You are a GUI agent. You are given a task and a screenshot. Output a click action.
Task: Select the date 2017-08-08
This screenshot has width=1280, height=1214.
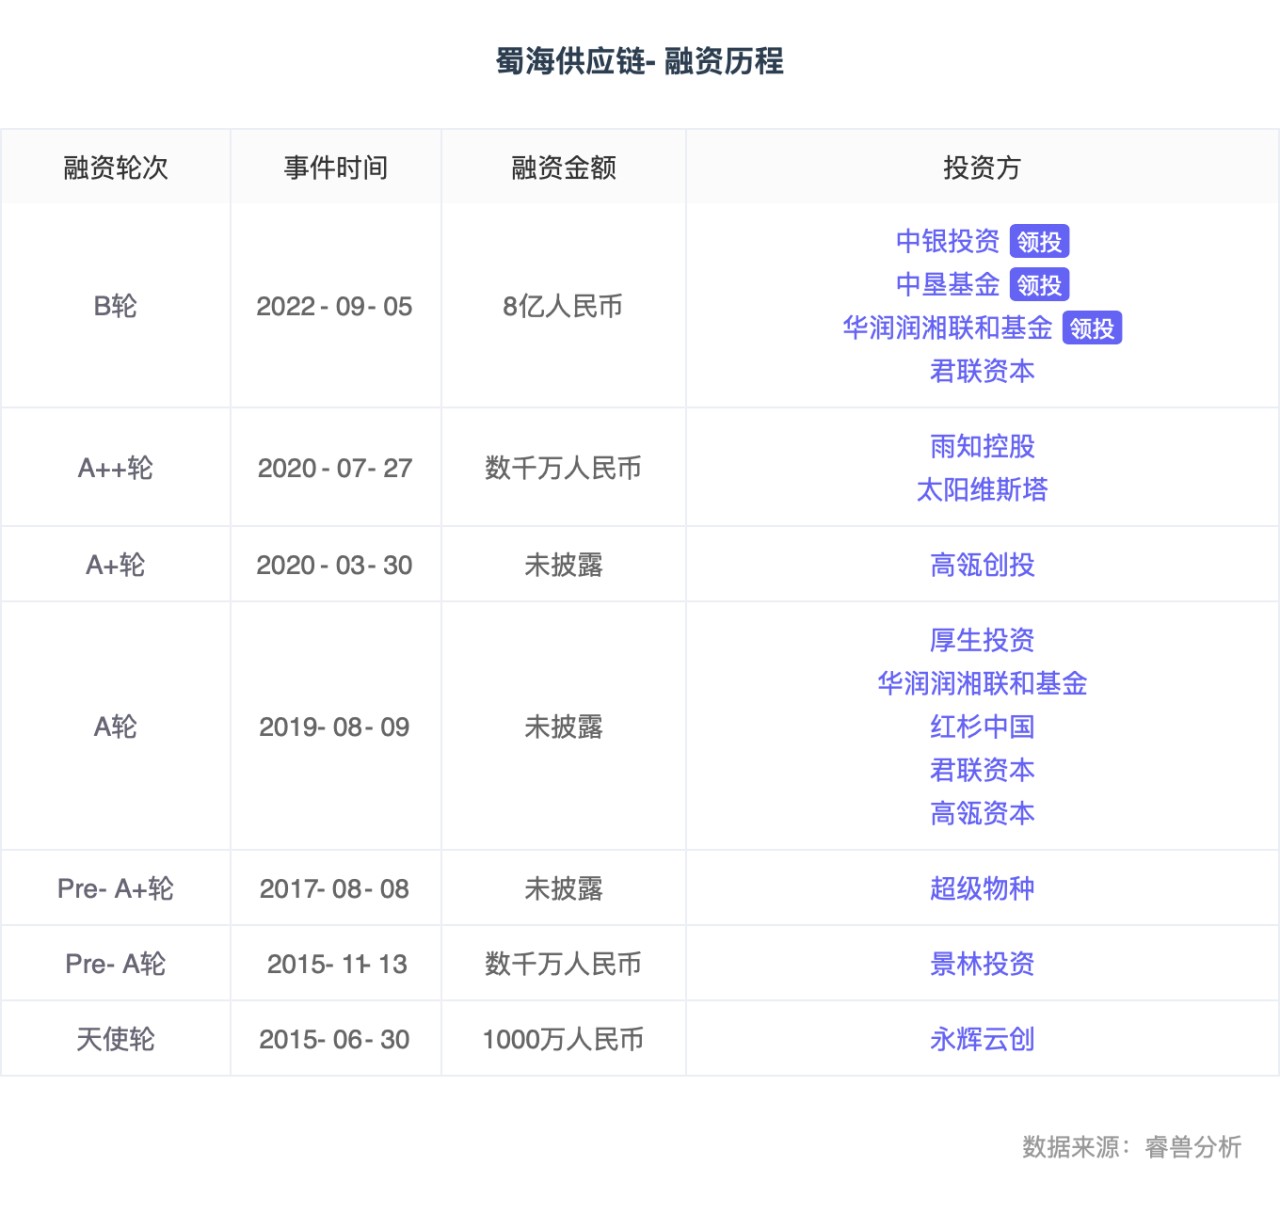335,888
